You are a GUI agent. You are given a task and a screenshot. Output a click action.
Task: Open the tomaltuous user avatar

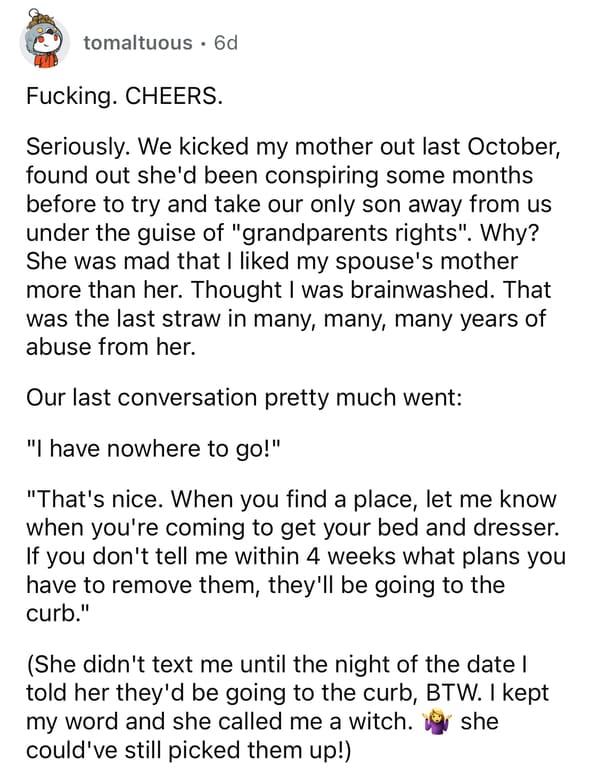click(45, 40)
